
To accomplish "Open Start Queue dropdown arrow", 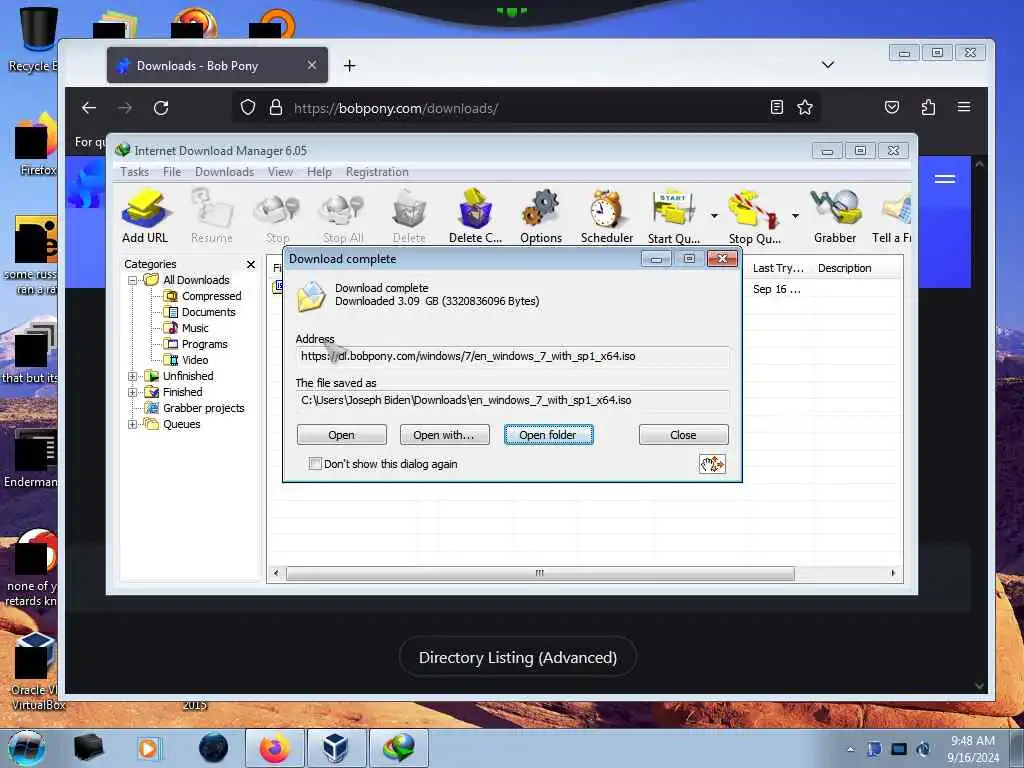I will (x=714, y=216).
